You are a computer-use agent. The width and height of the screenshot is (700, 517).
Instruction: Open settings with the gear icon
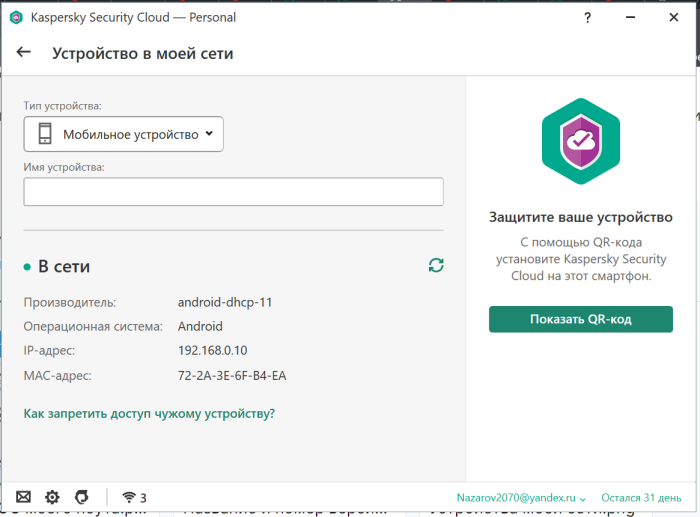(x=52, y=497)
